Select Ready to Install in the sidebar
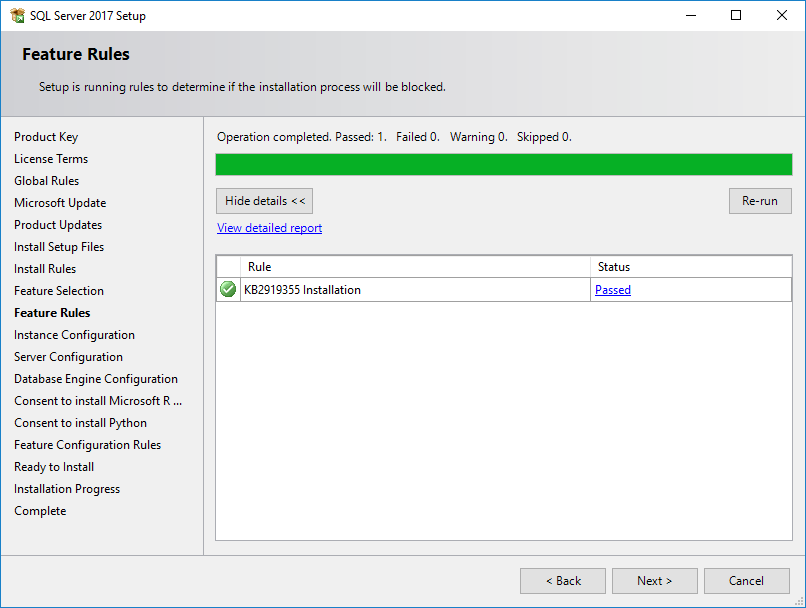Image resolution: width=806 pixels, height=608 pixels. pyautogui.click(x=53, y=466)
